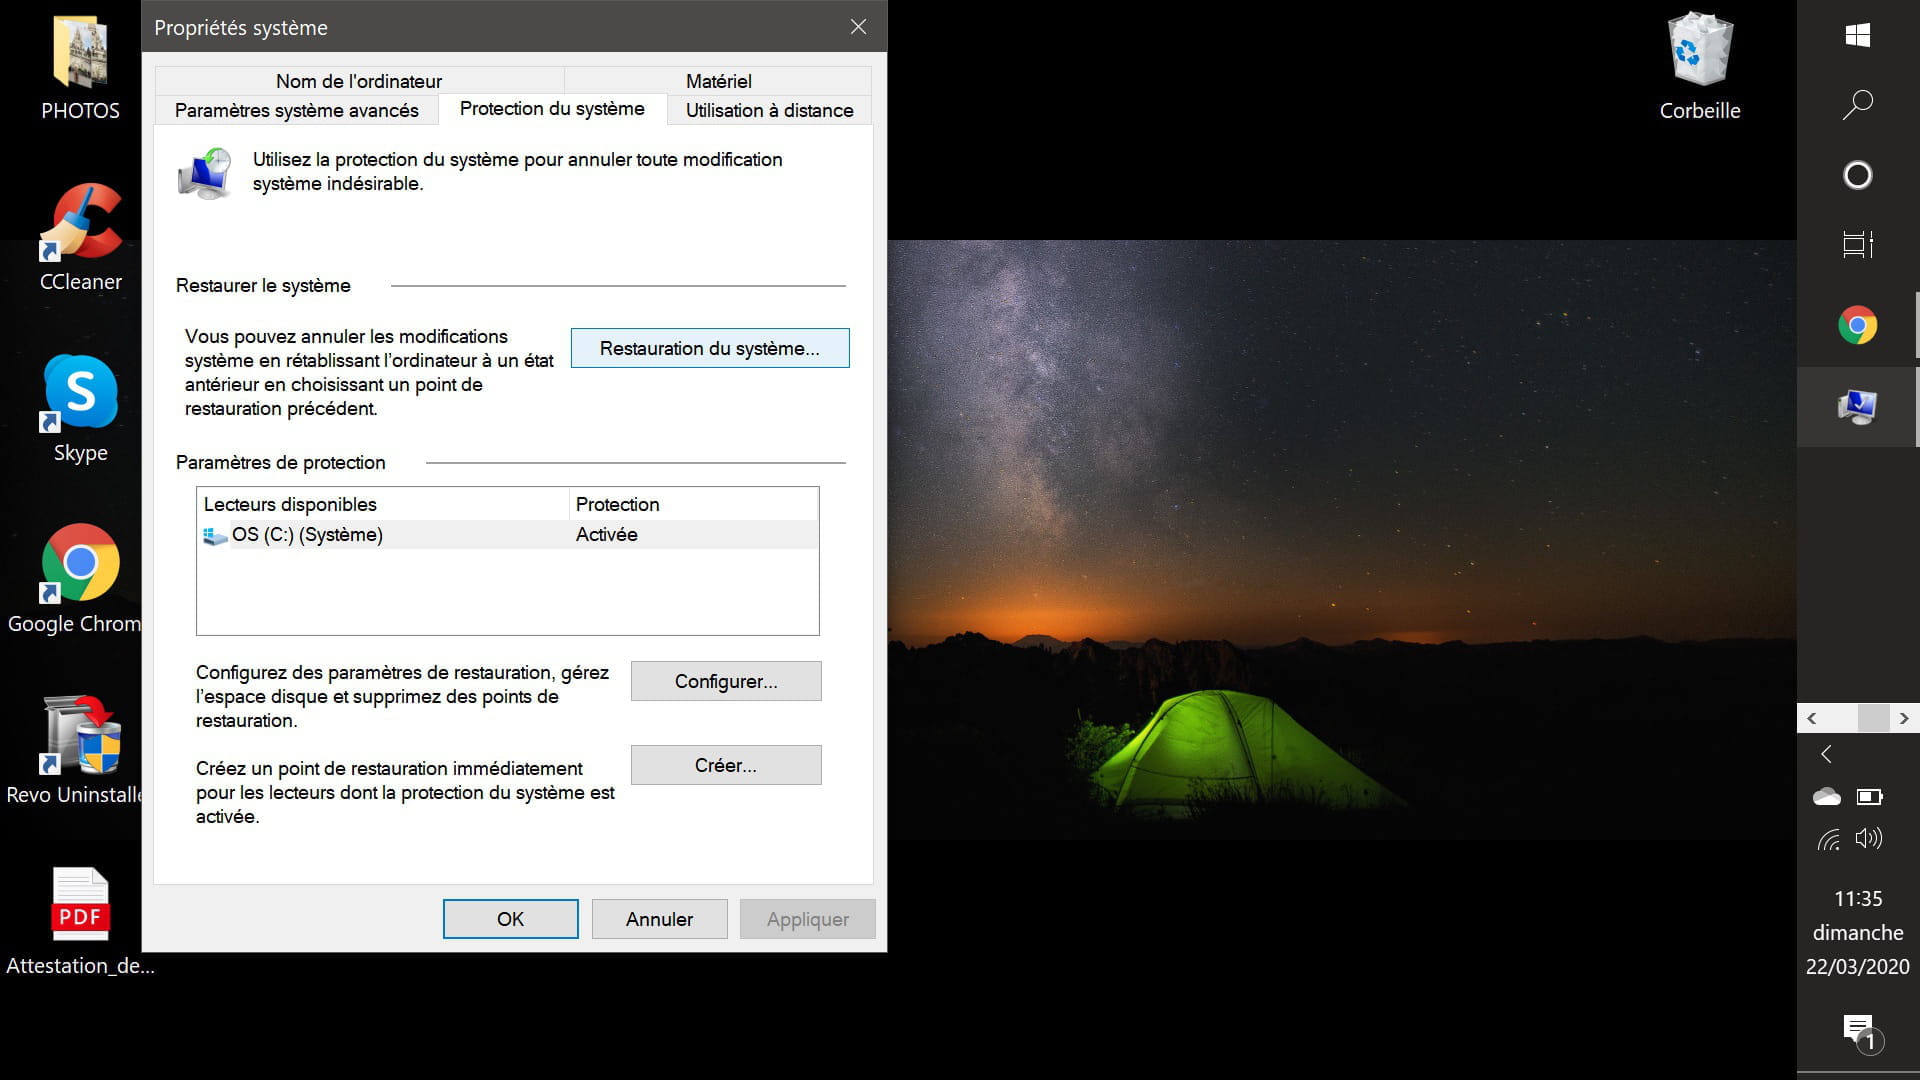The image size is (1920, 1080).
Task: Select System Properties taskbar icon
Action: coord(1858,407)
